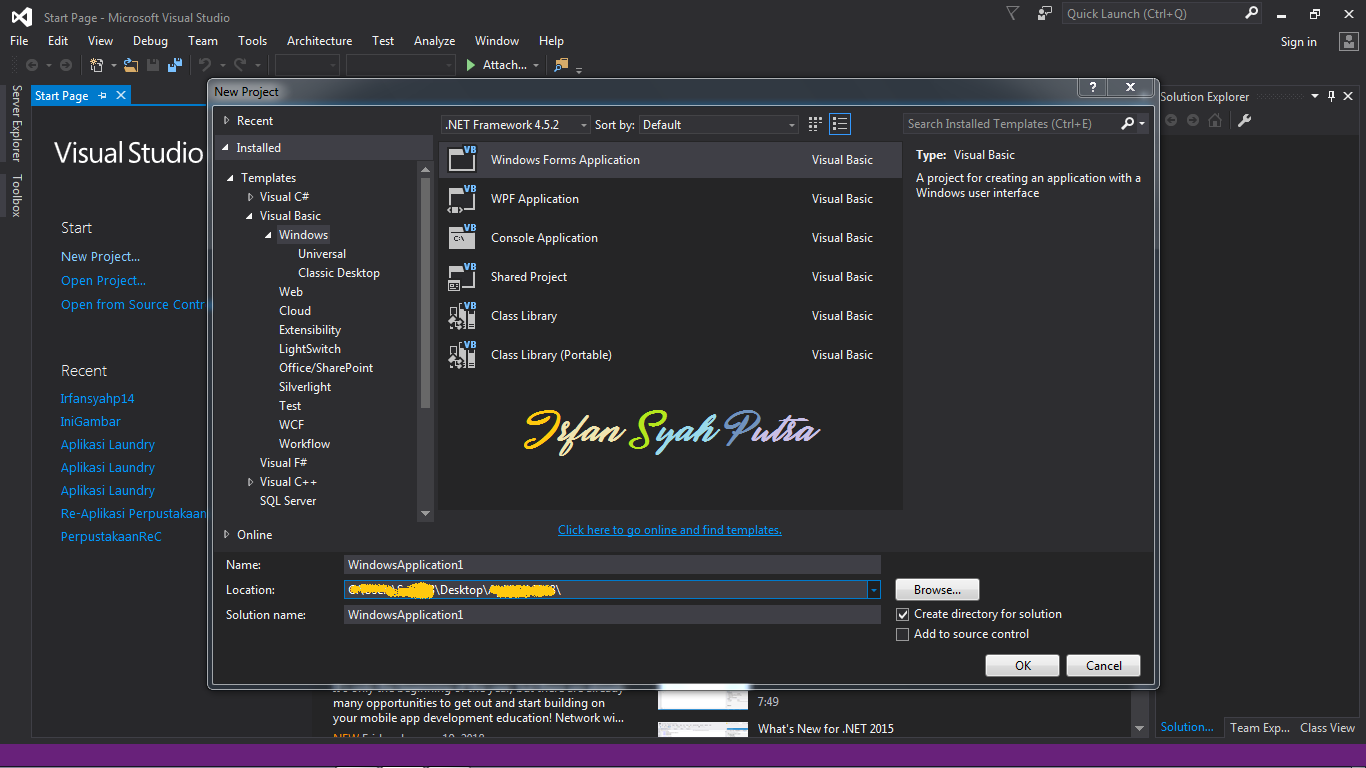Select the WPF Application template icon

462,199
